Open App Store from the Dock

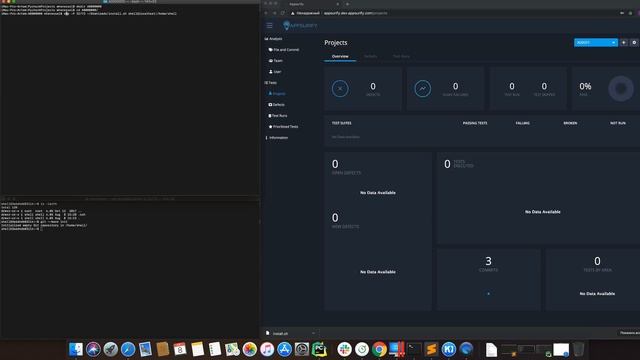click(284, 349)
